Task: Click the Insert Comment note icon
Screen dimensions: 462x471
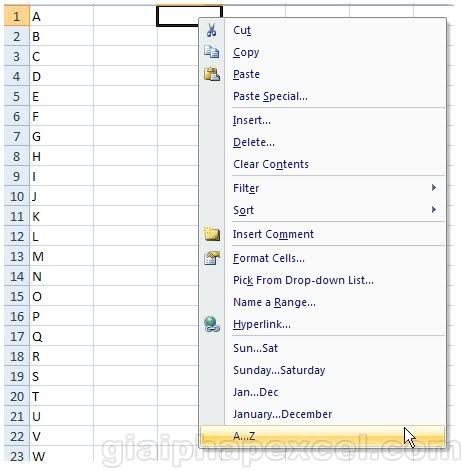Action: [x=212, y=234]
